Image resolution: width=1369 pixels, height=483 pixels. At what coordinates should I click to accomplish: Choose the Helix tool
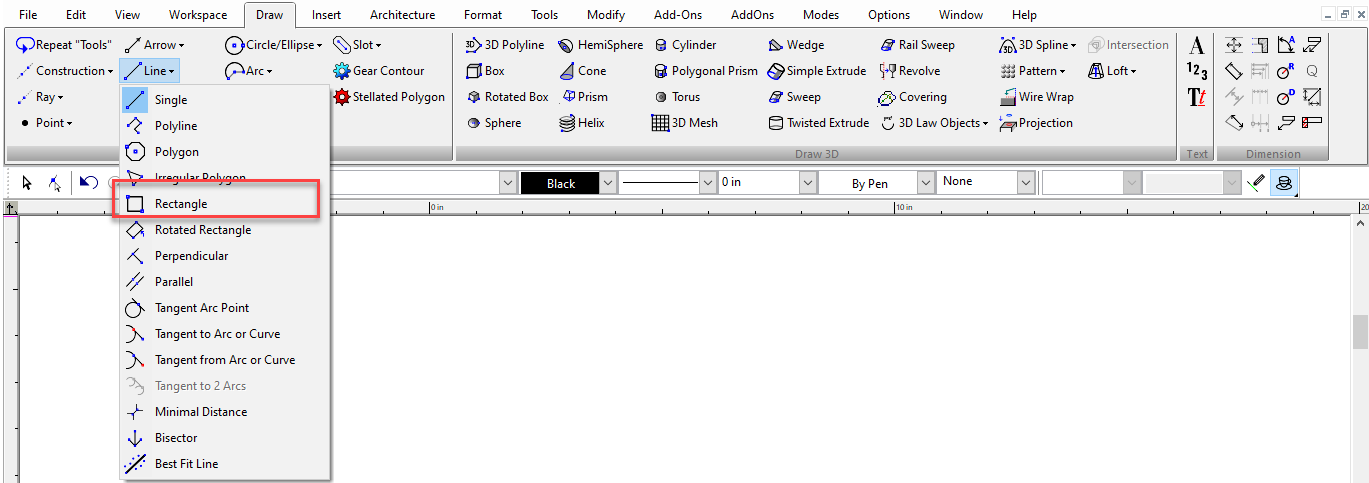click(x=582, y=123)
